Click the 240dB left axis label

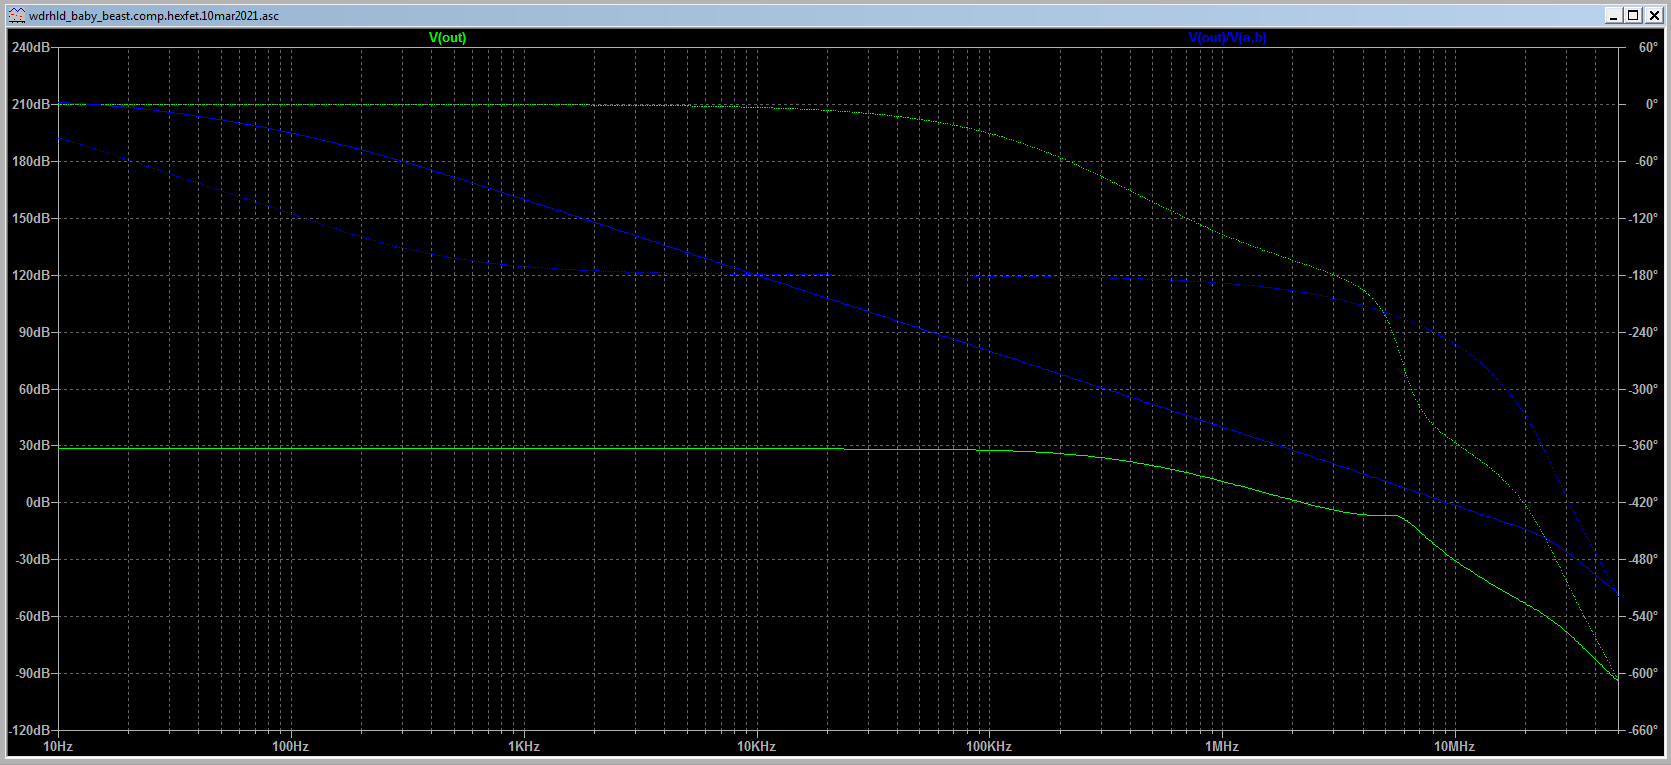pyautogui.click(x=31, y=48)
